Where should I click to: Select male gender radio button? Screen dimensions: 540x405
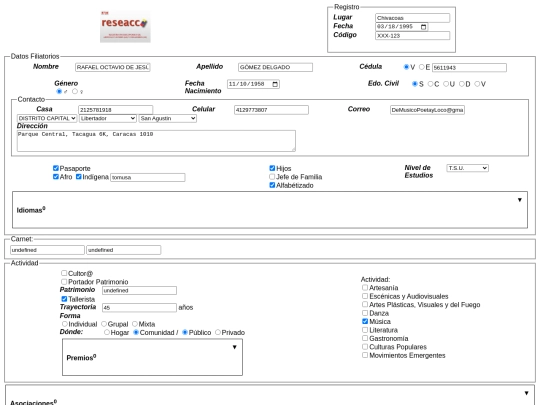59,91
